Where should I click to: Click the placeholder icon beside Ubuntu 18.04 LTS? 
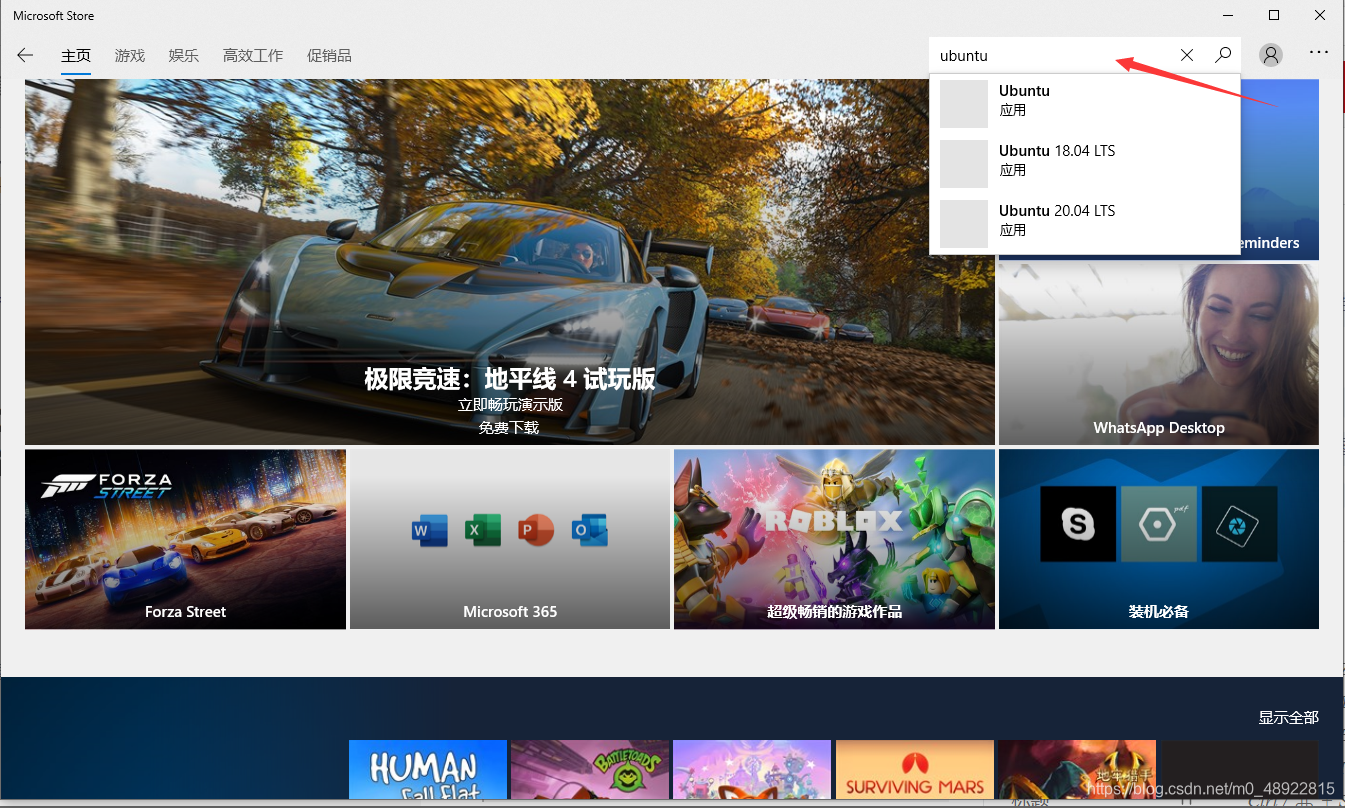(964, 164)
